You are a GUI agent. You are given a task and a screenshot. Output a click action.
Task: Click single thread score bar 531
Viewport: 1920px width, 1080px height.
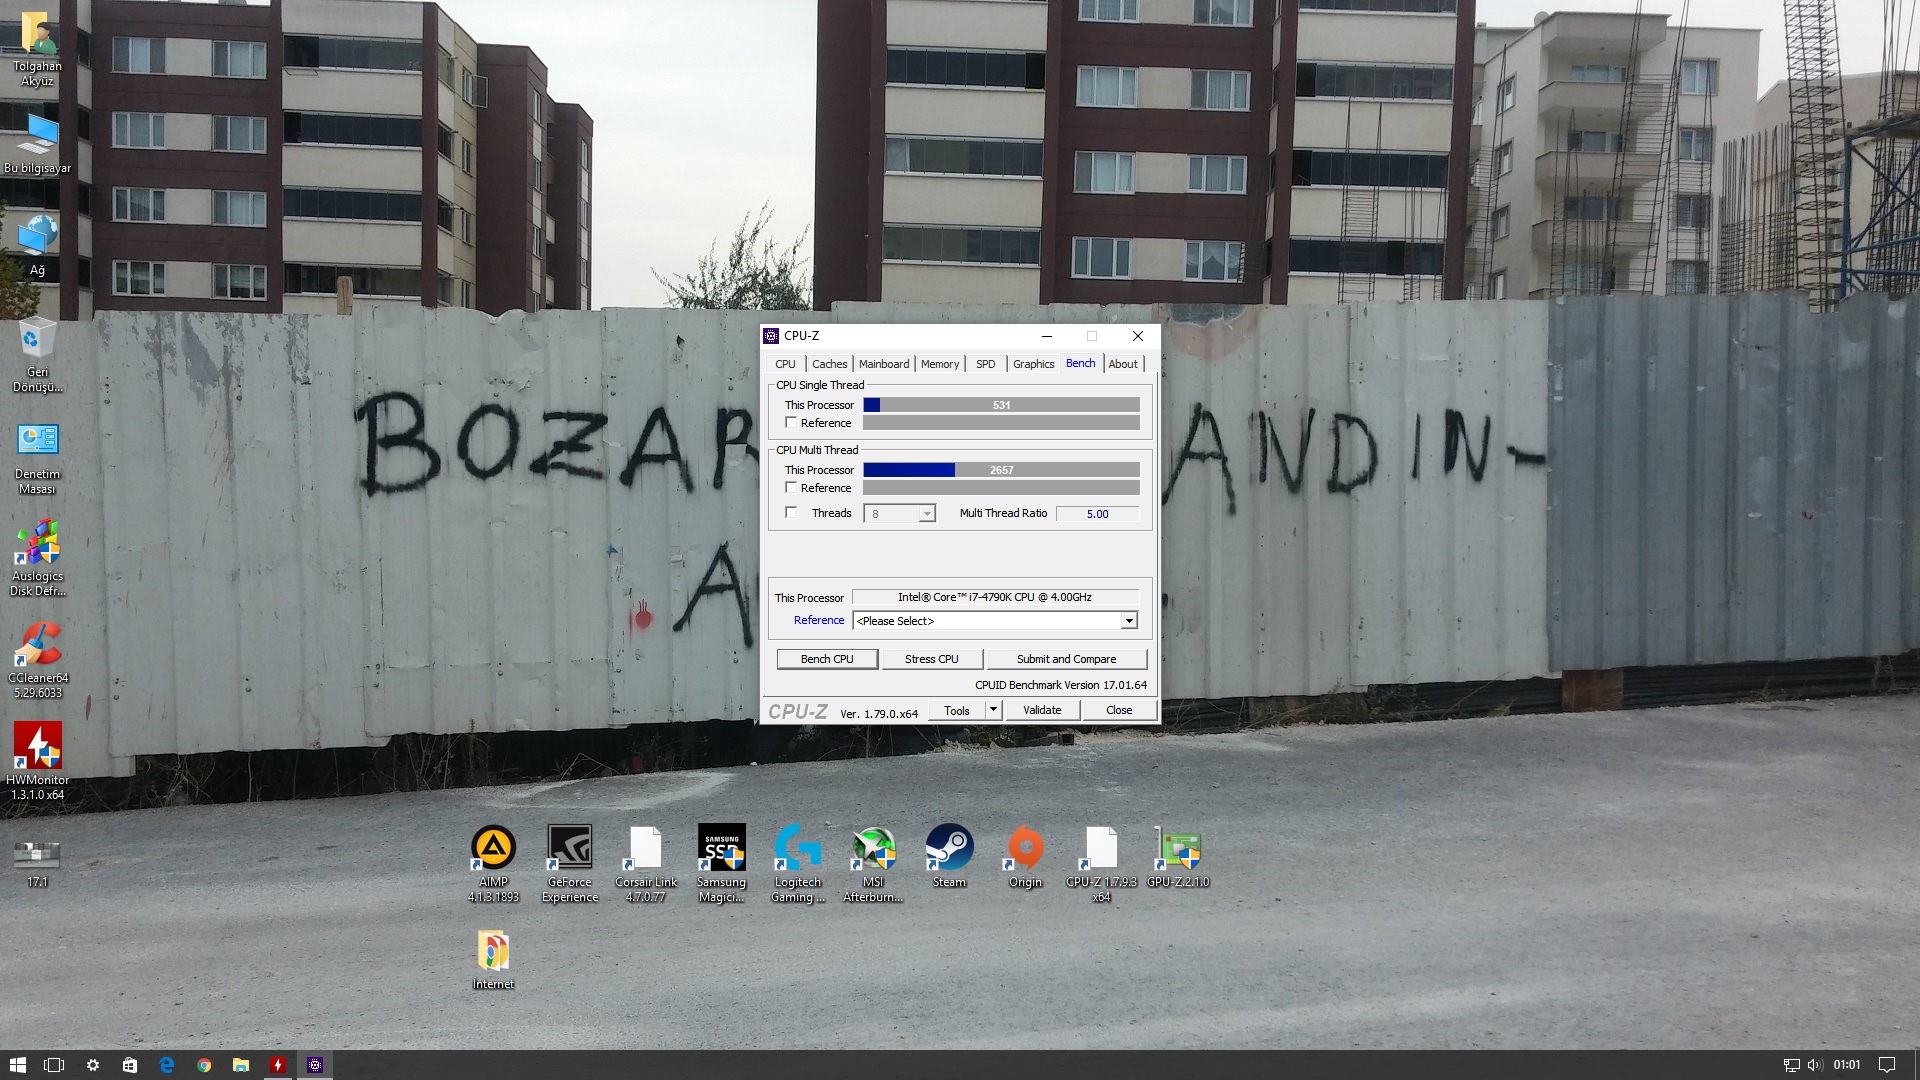point(1001,405)
